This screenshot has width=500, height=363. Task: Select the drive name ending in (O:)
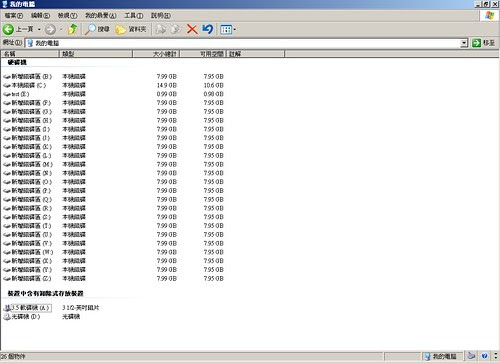32,182
